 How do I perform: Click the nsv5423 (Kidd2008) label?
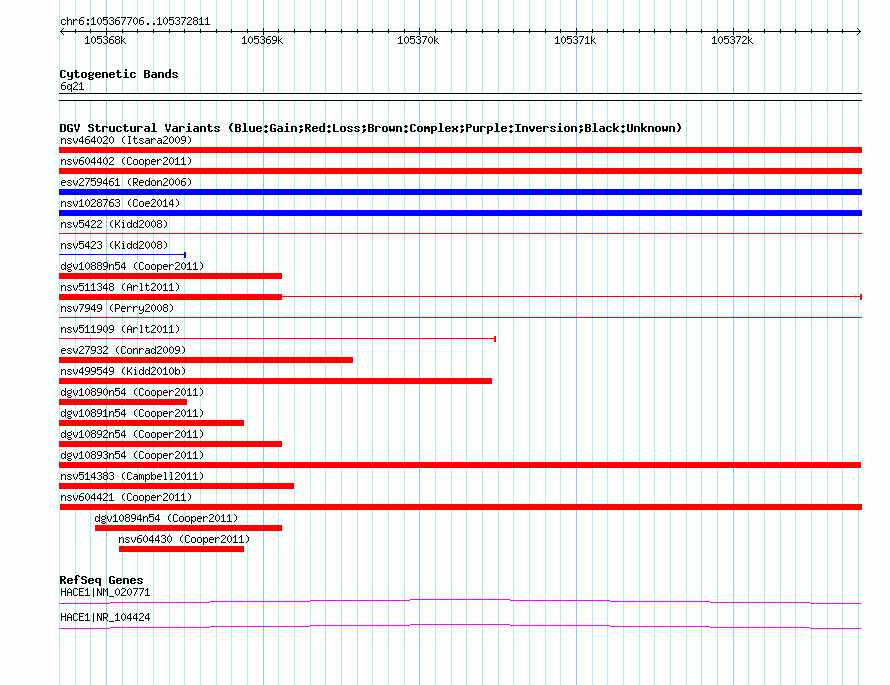114,245
